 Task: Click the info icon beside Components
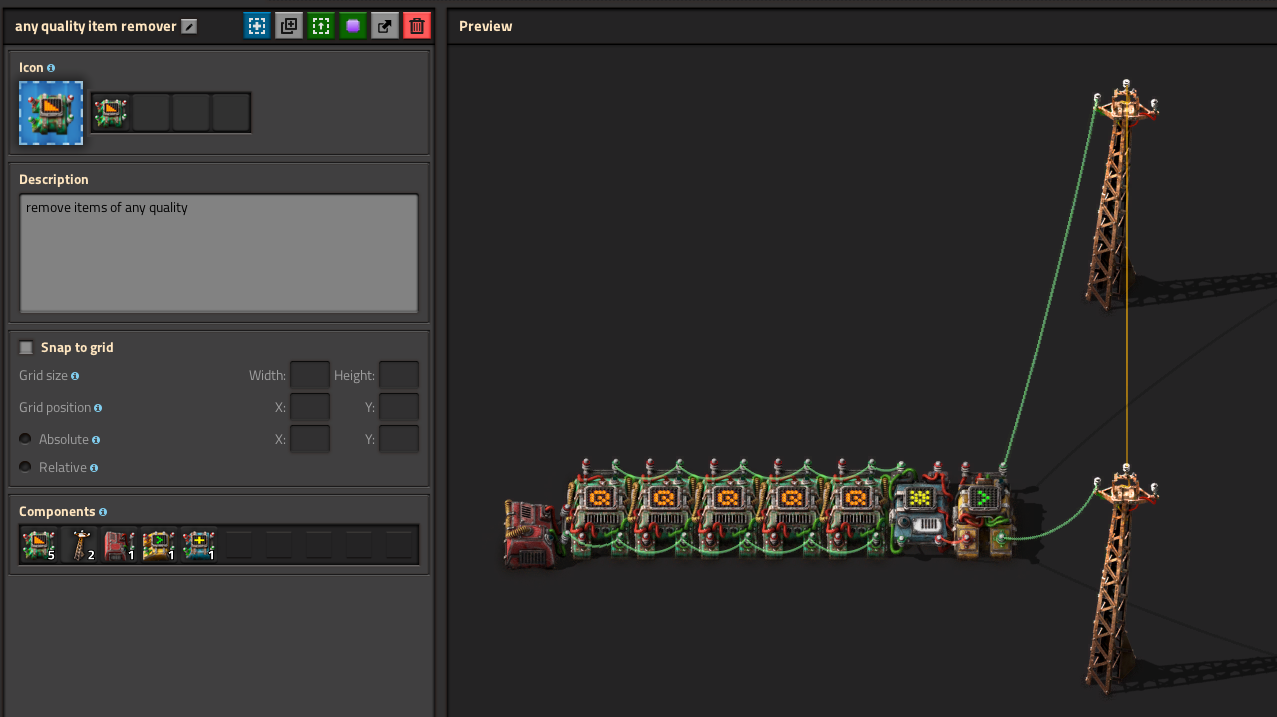(103, 512)
